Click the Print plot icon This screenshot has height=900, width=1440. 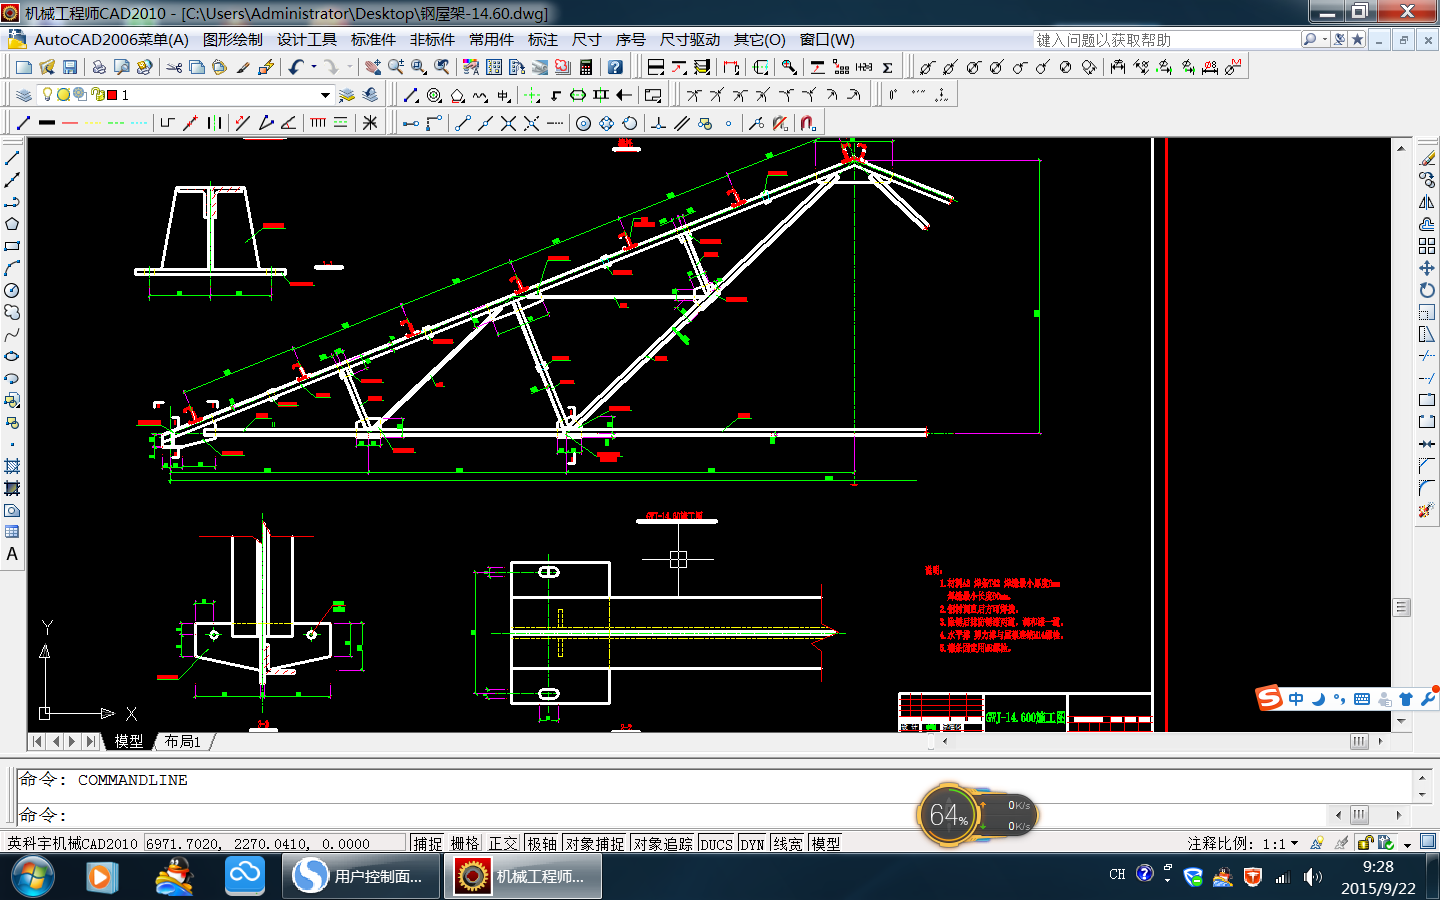99,67
